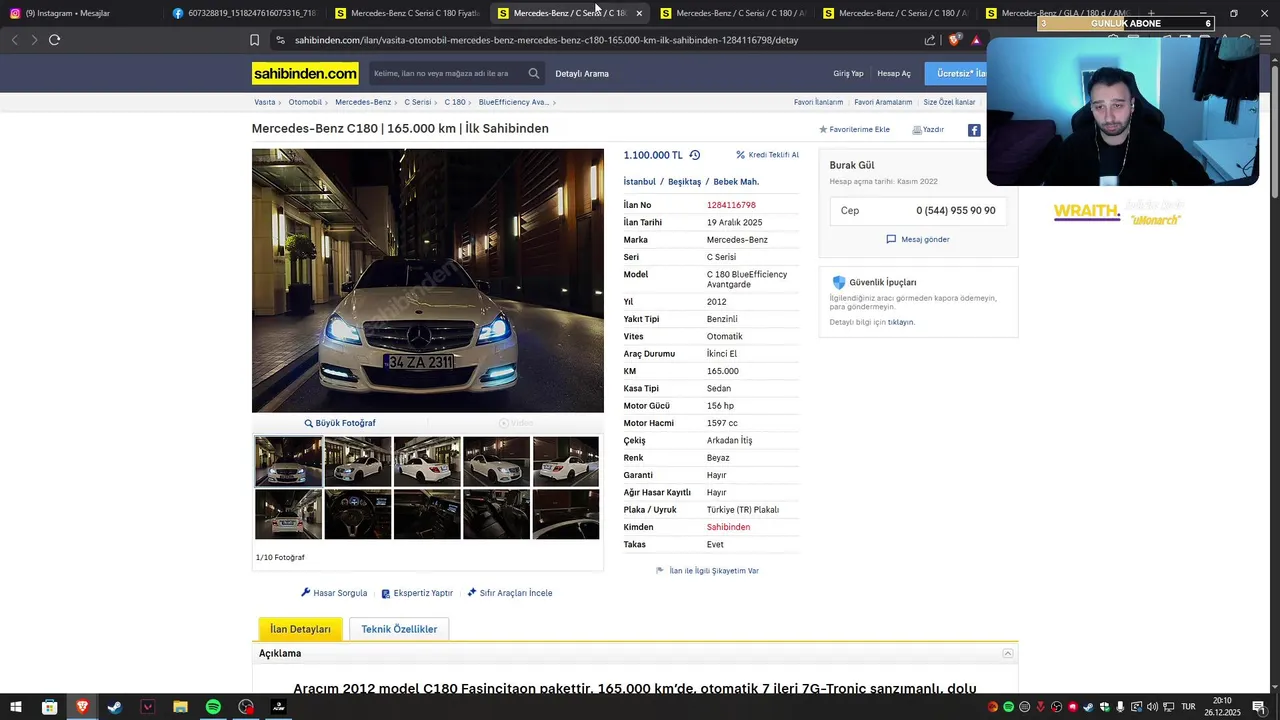Screen dimensions: 1280x720
Task: Click the BlueEfficiency Ava... breadcrumb
Action: coord(513,102)
